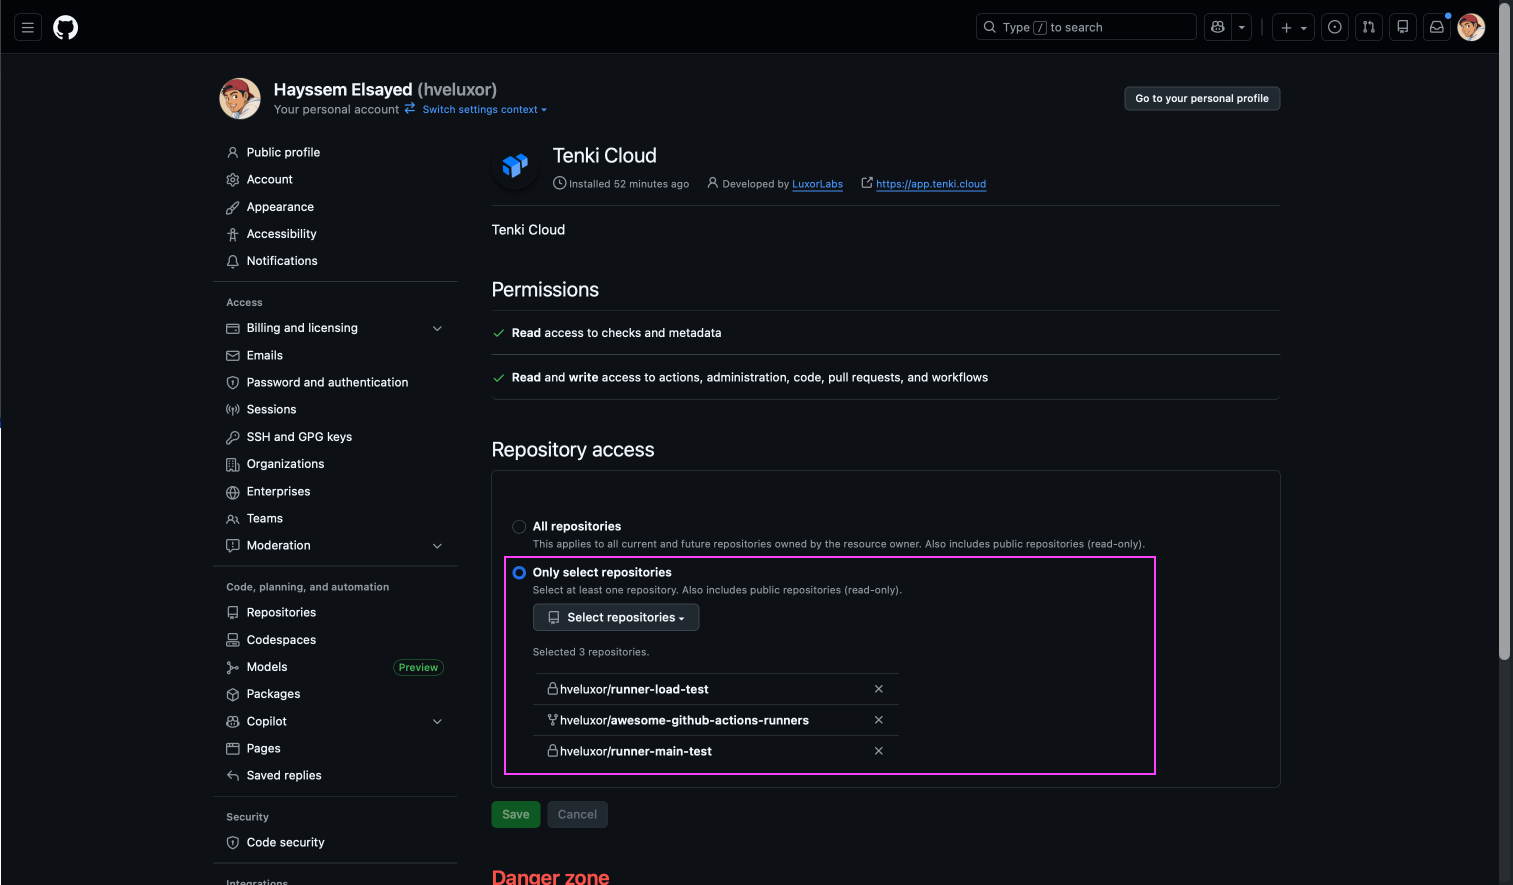Open the LuxorLabs developer link
Image resolution: width=1513 pixels, height=885 pixels.
pos(817,183)
